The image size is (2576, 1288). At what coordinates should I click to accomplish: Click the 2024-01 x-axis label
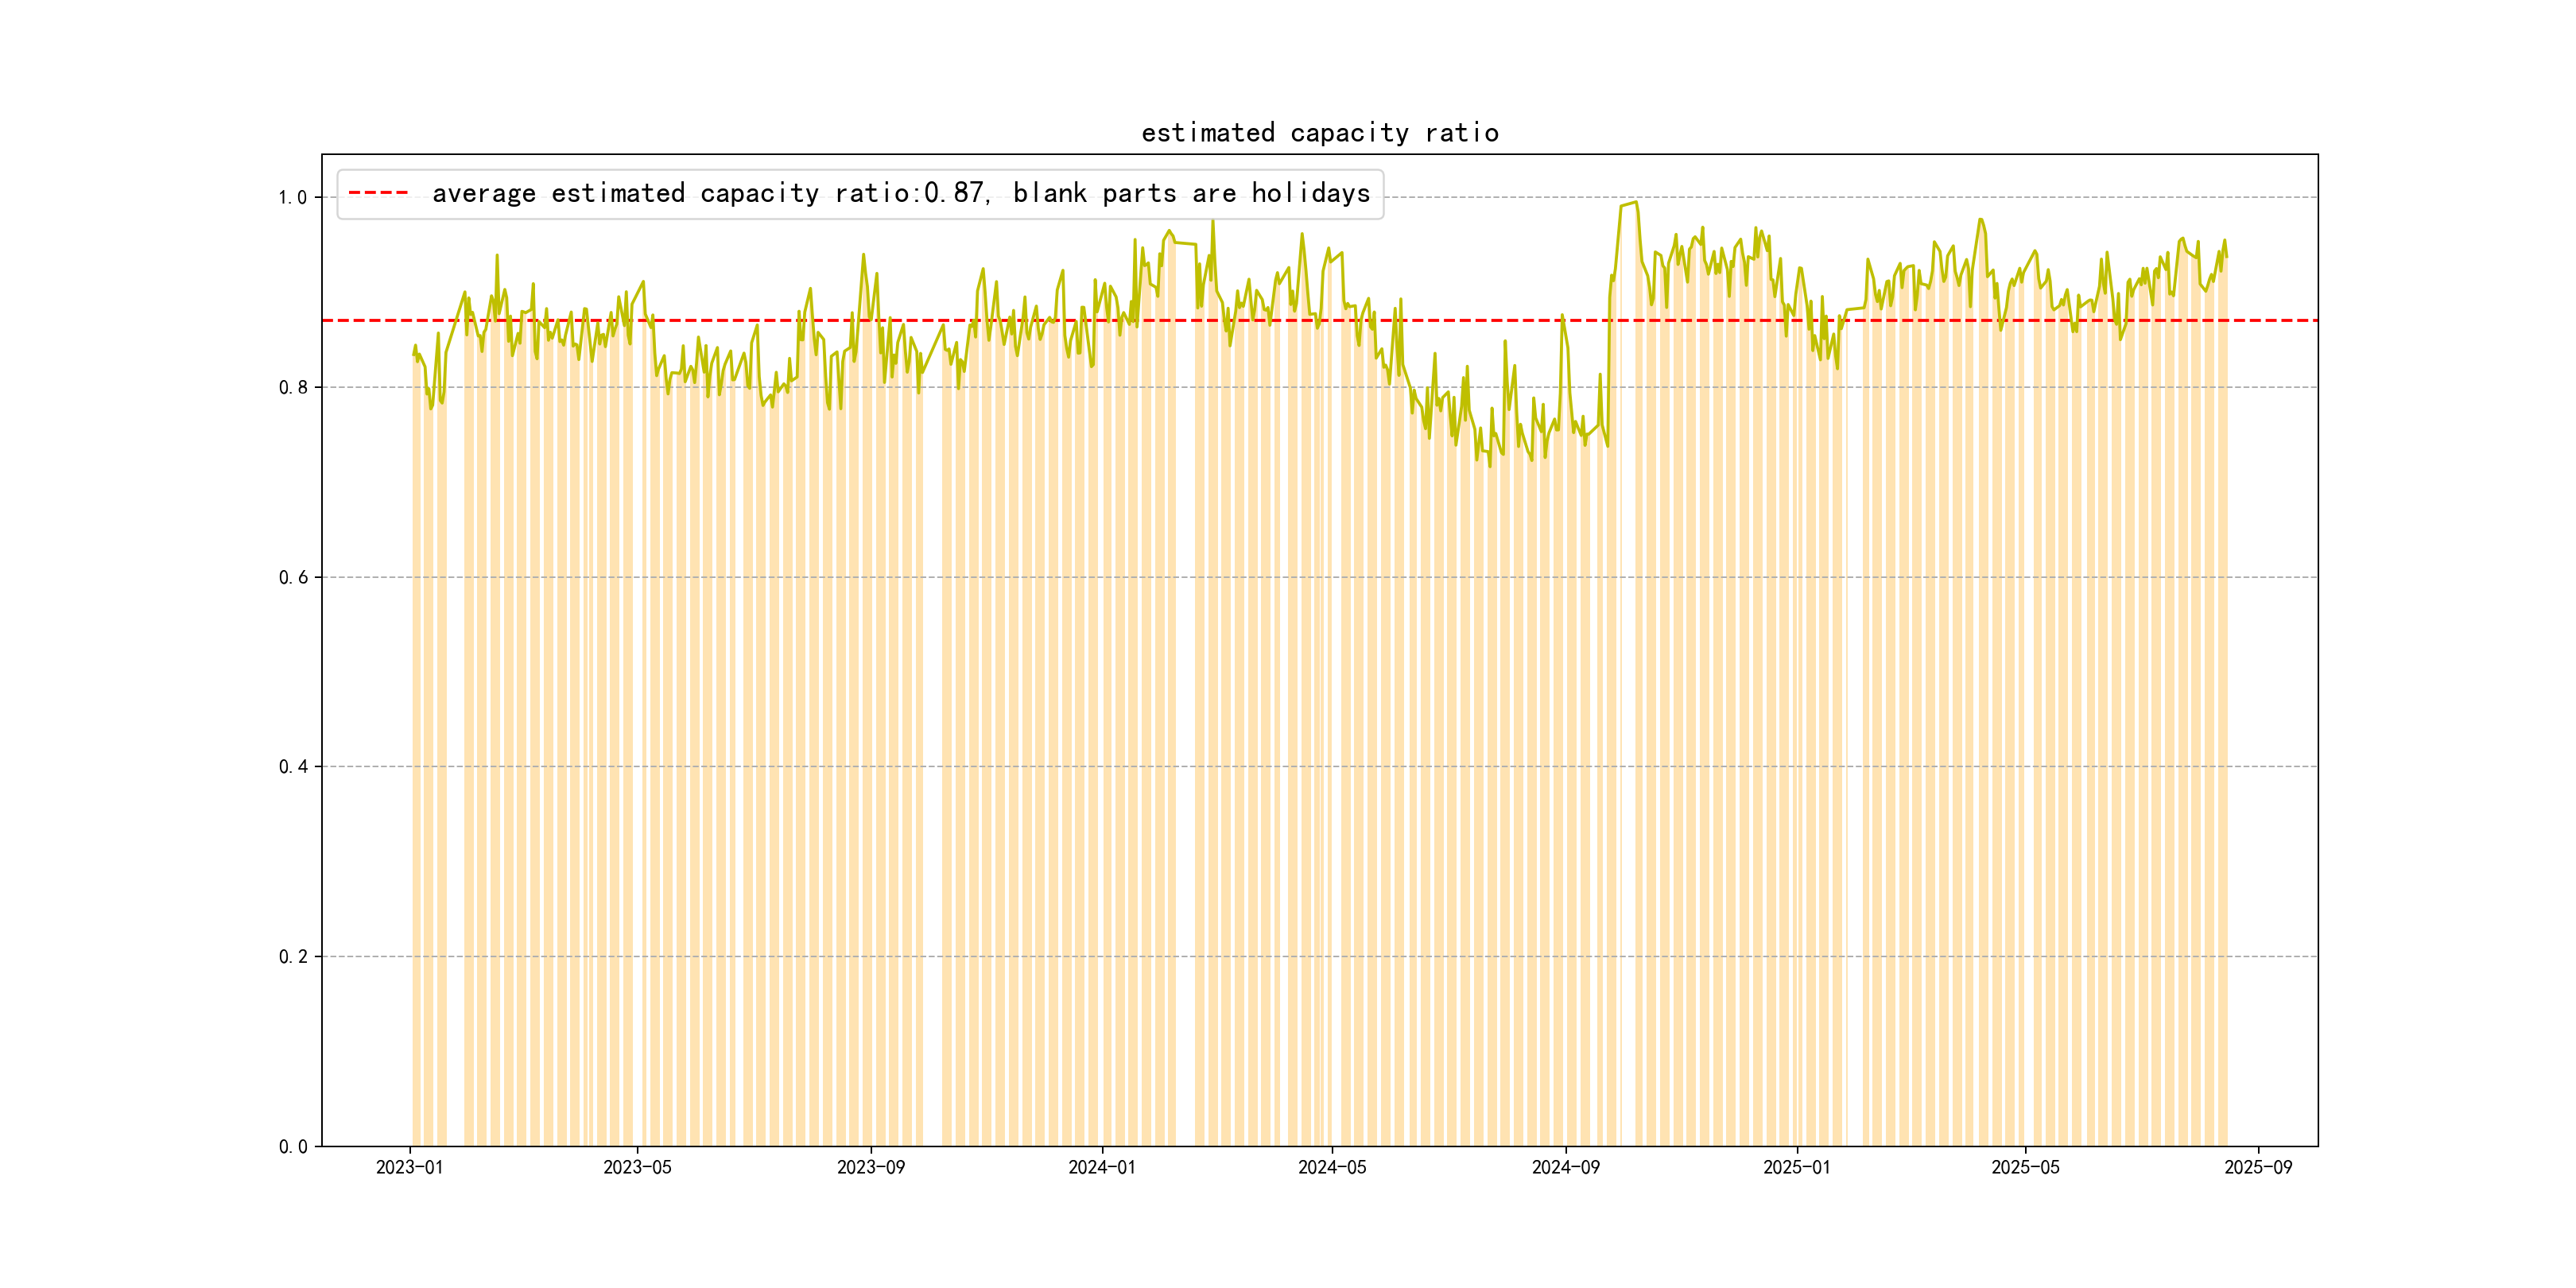[1101, 1167]
